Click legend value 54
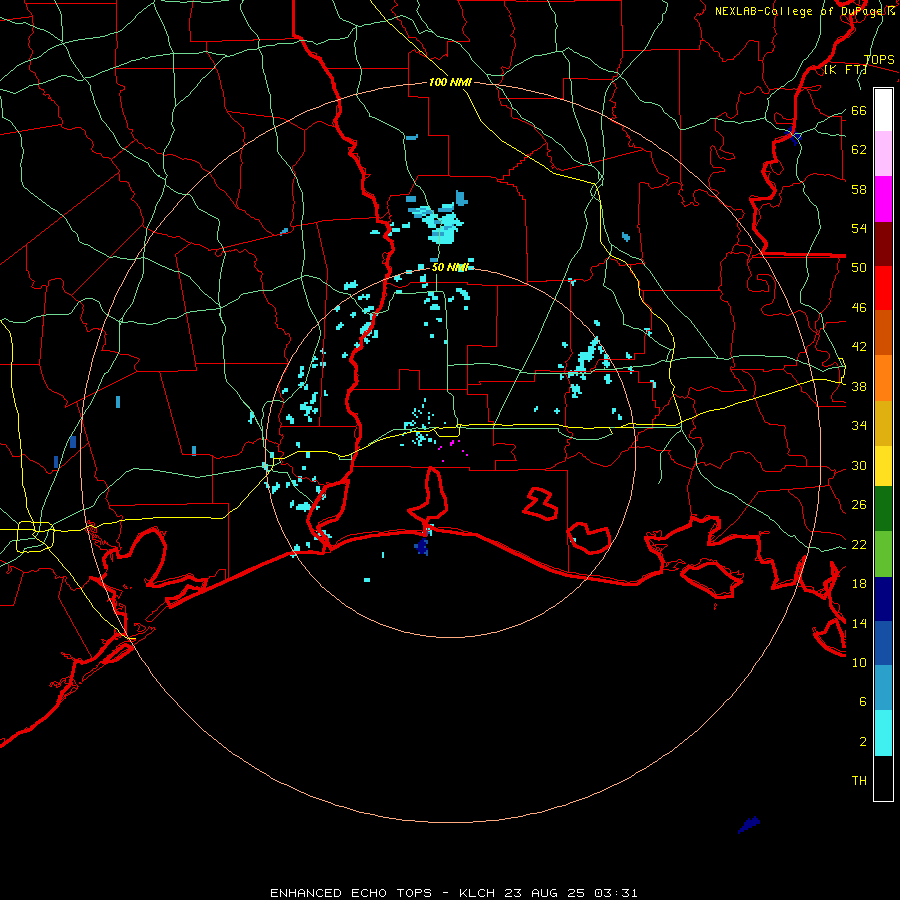 (x=859, y=228)
